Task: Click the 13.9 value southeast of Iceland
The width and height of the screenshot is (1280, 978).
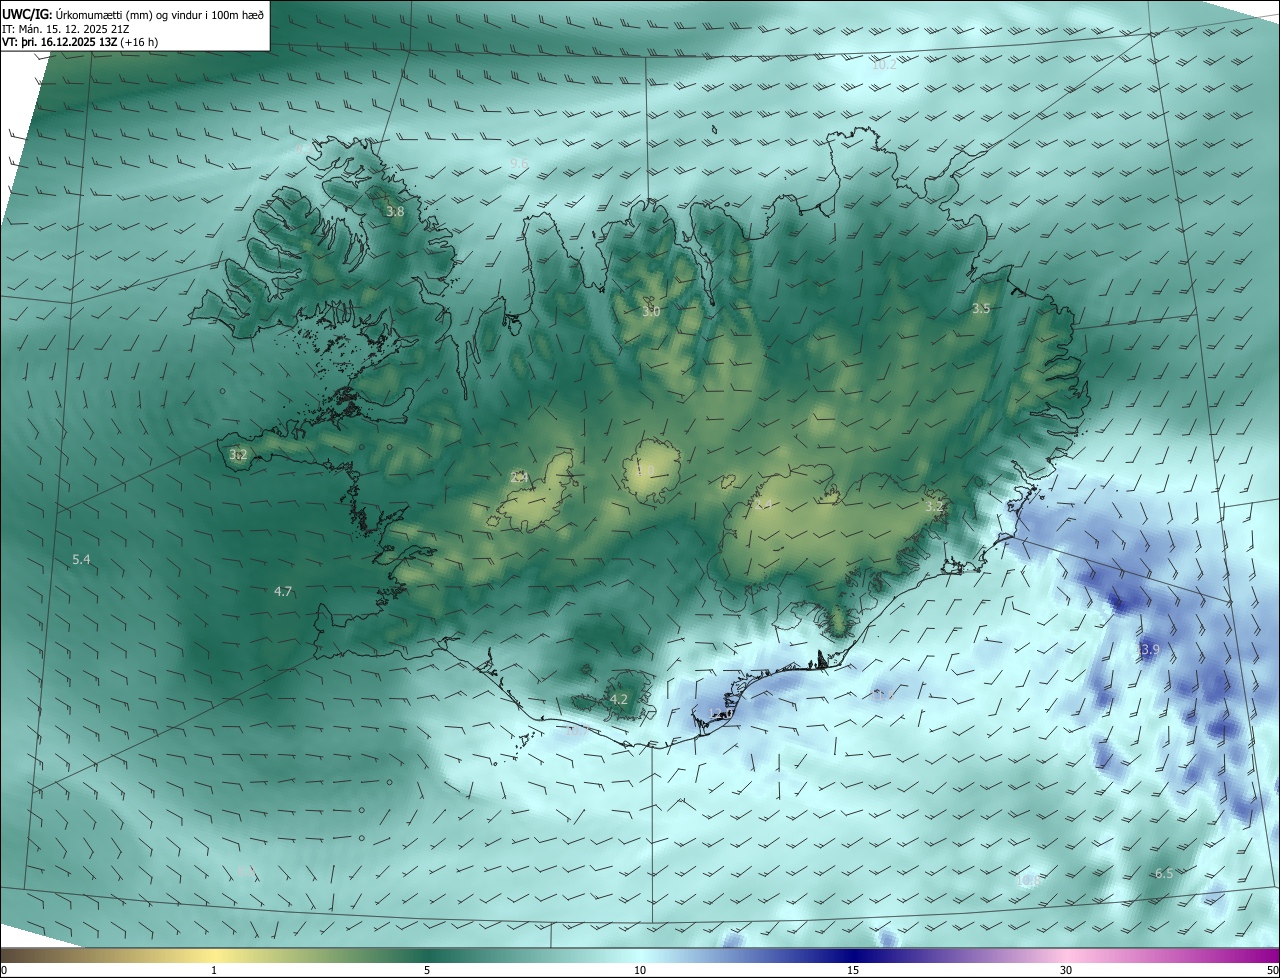Action: pyautogui.click(x=1146, y=650)
